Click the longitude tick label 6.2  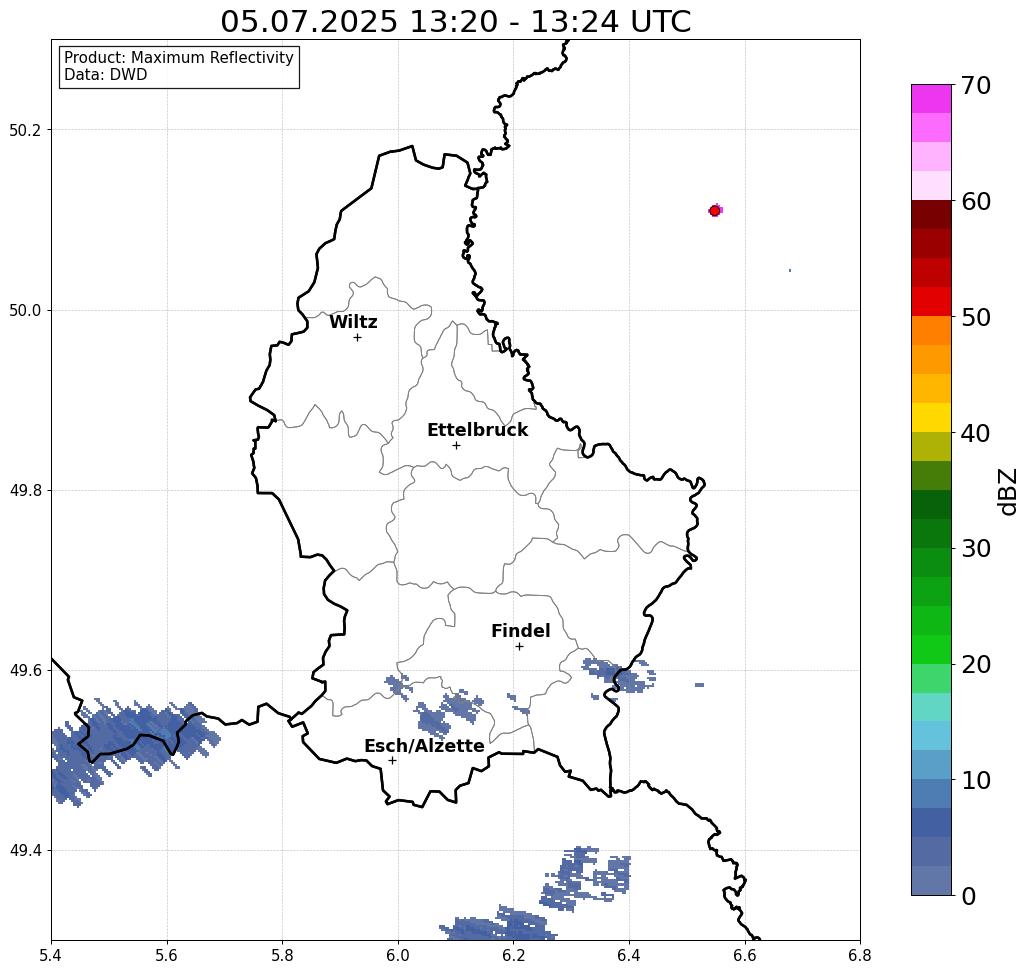(513, 955)
